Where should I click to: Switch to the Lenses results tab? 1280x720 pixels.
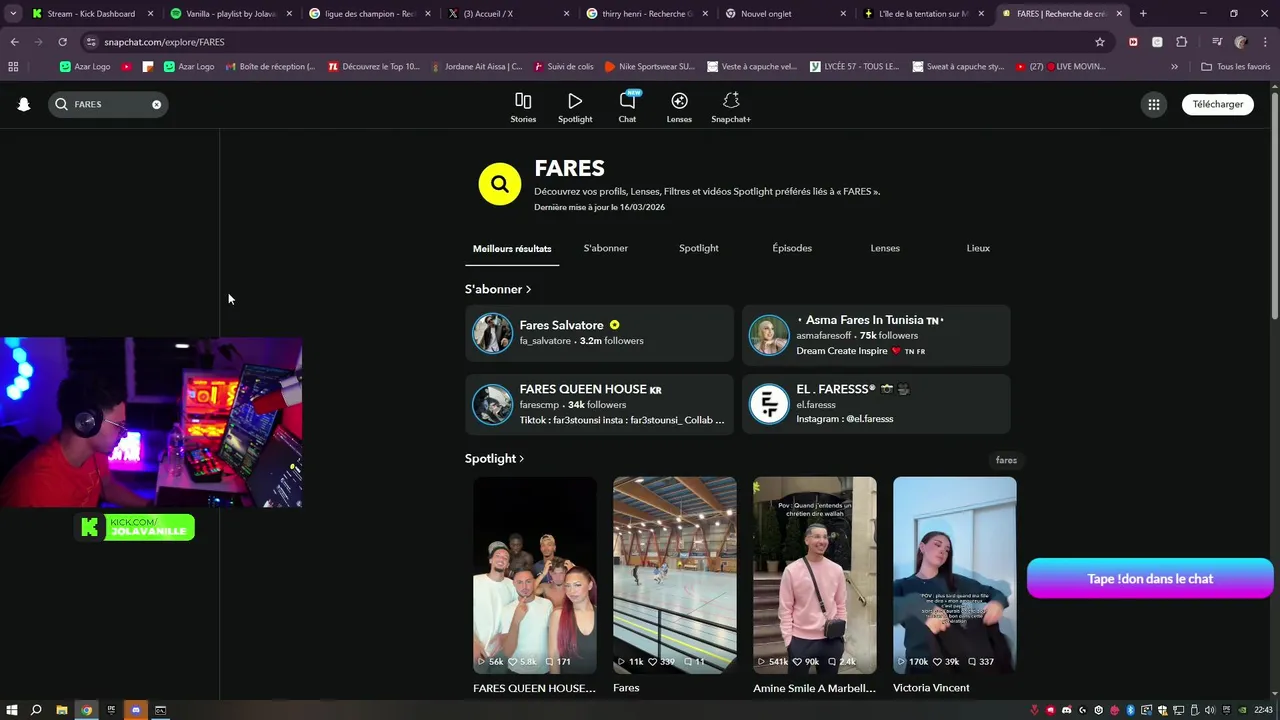point(885,248)
